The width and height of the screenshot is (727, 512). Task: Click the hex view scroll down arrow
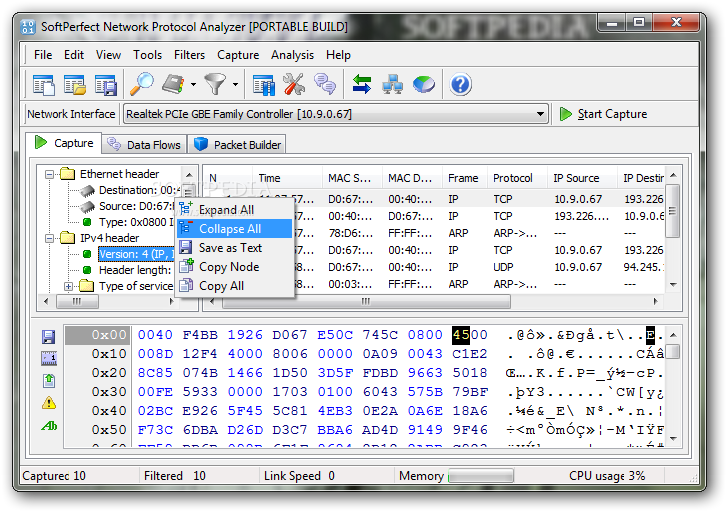[673, 438]
